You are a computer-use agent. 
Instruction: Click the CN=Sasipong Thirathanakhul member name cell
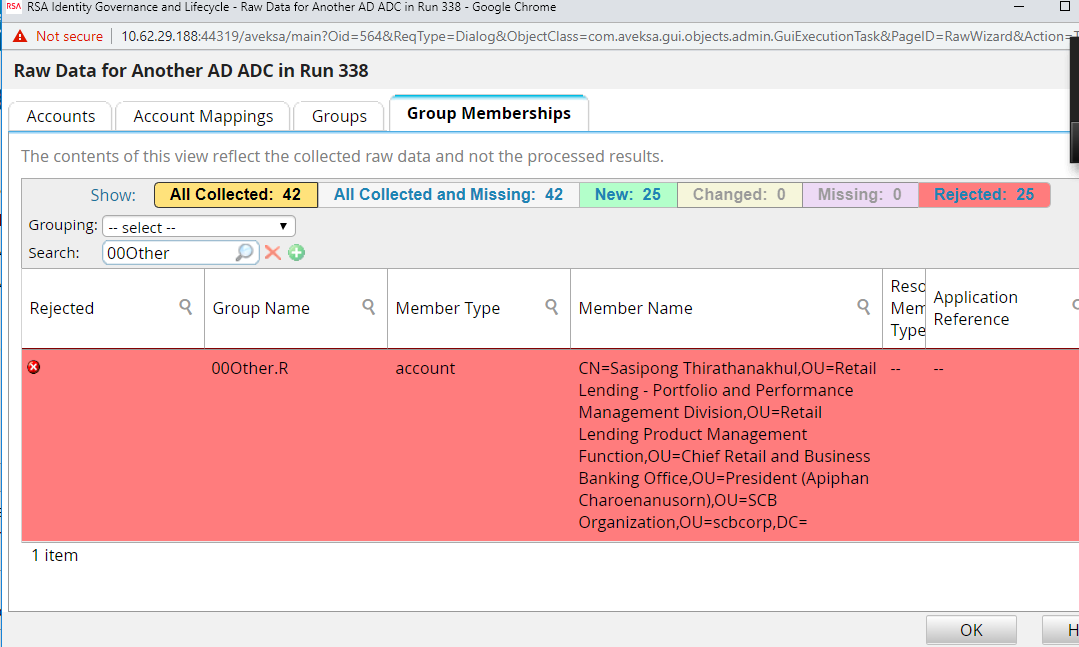(x=727, y=445)
